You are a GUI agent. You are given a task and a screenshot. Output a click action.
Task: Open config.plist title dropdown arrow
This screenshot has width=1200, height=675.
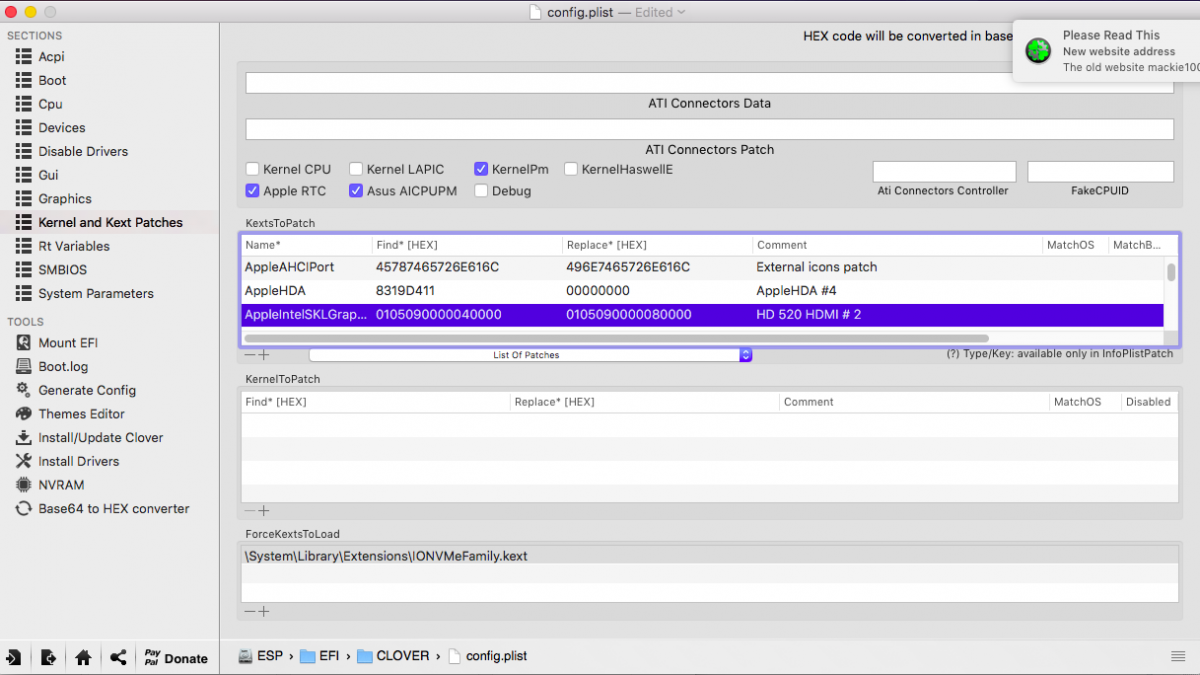coord(681,13)
